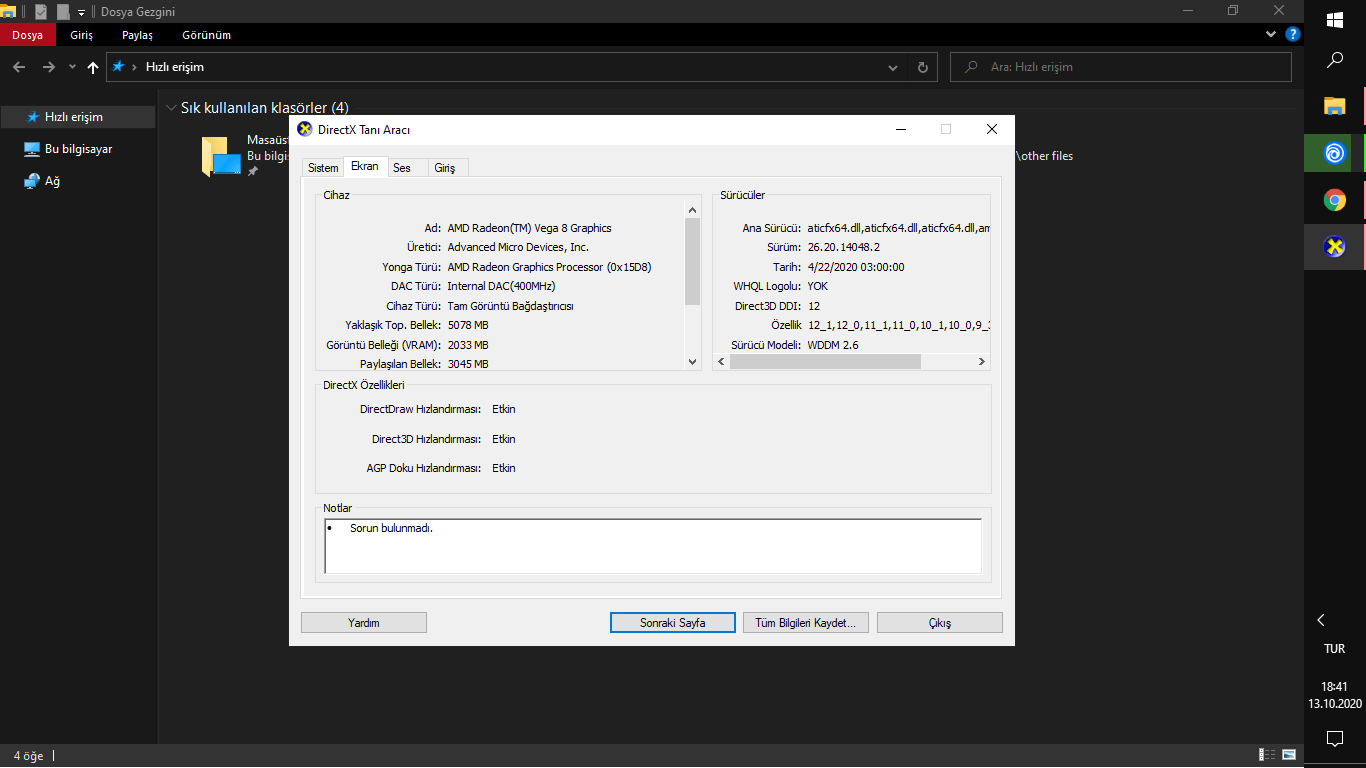Click the New Folder icon in the title bar

(x=63, y=12)
